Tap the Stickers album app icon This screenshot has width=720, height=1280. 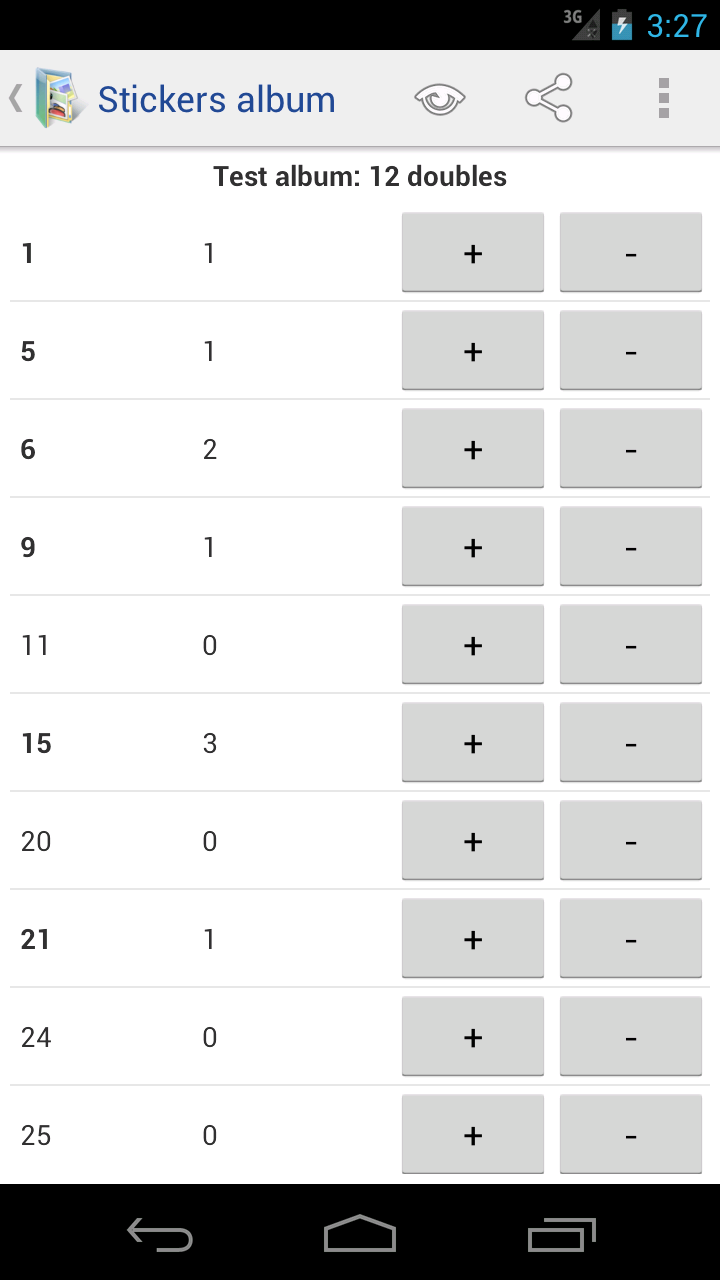tap(59, 99)
